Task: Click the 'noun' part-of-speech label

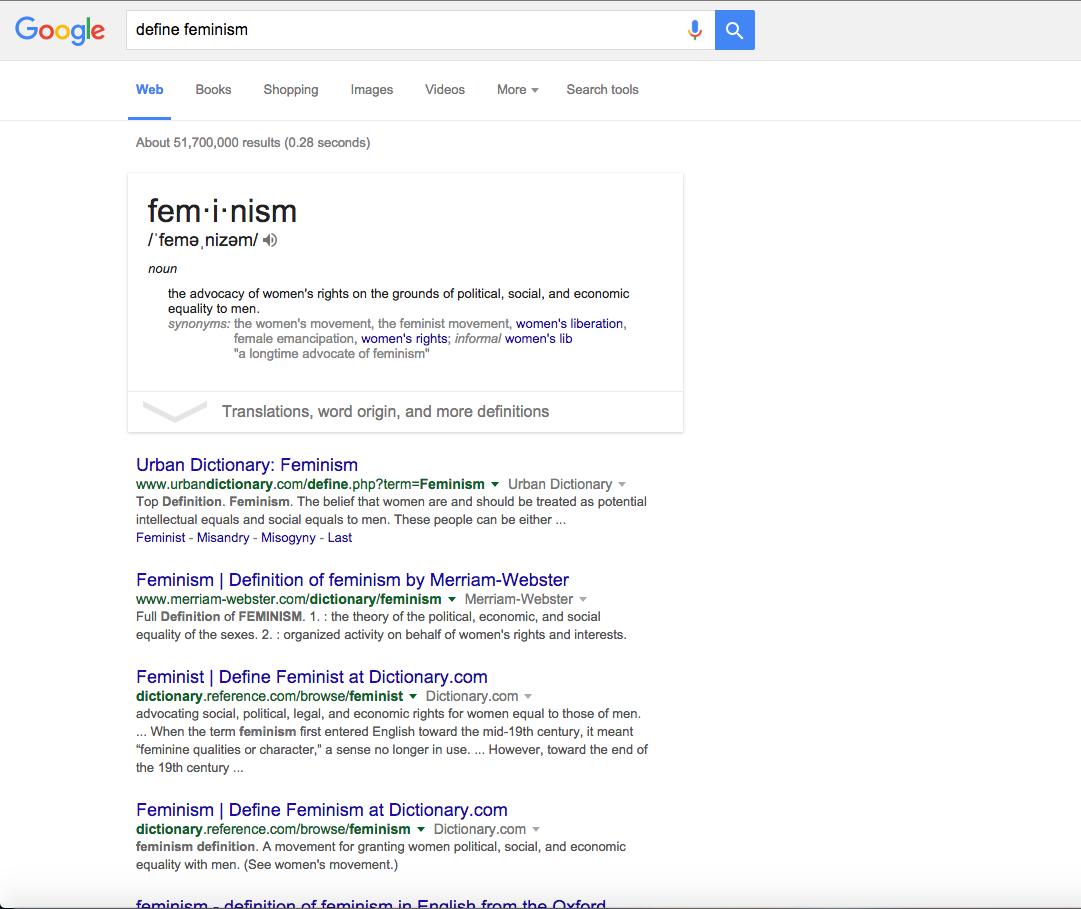Action: tap(163, 269)
